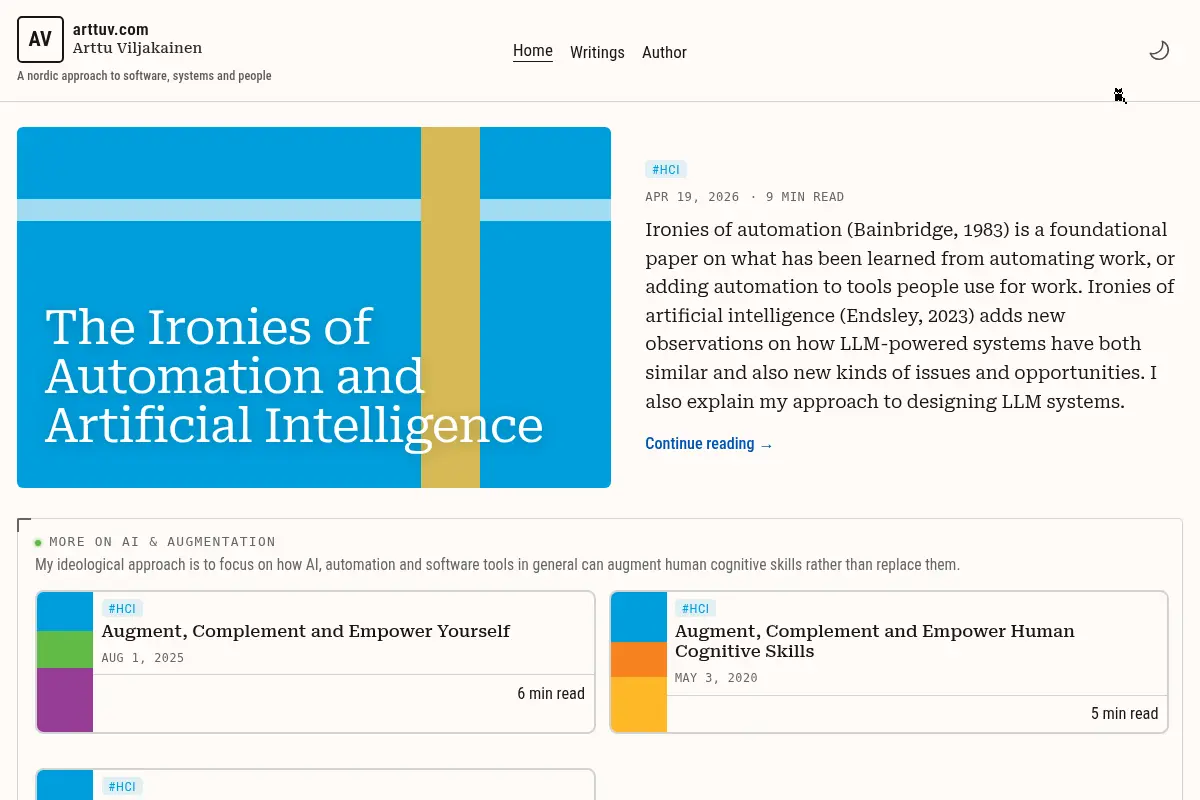This screenshot has height=800, width=1200.
Task: Click the AV logo icon
Action: pos(40,40)
